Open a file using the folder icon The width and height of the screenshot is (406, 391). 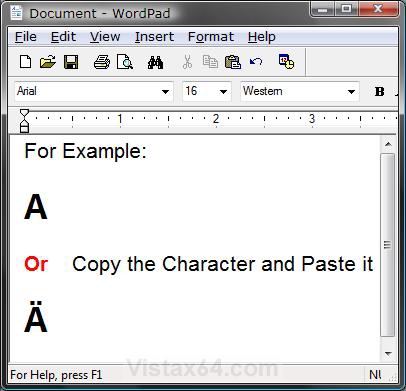click(x=48, y=62)
